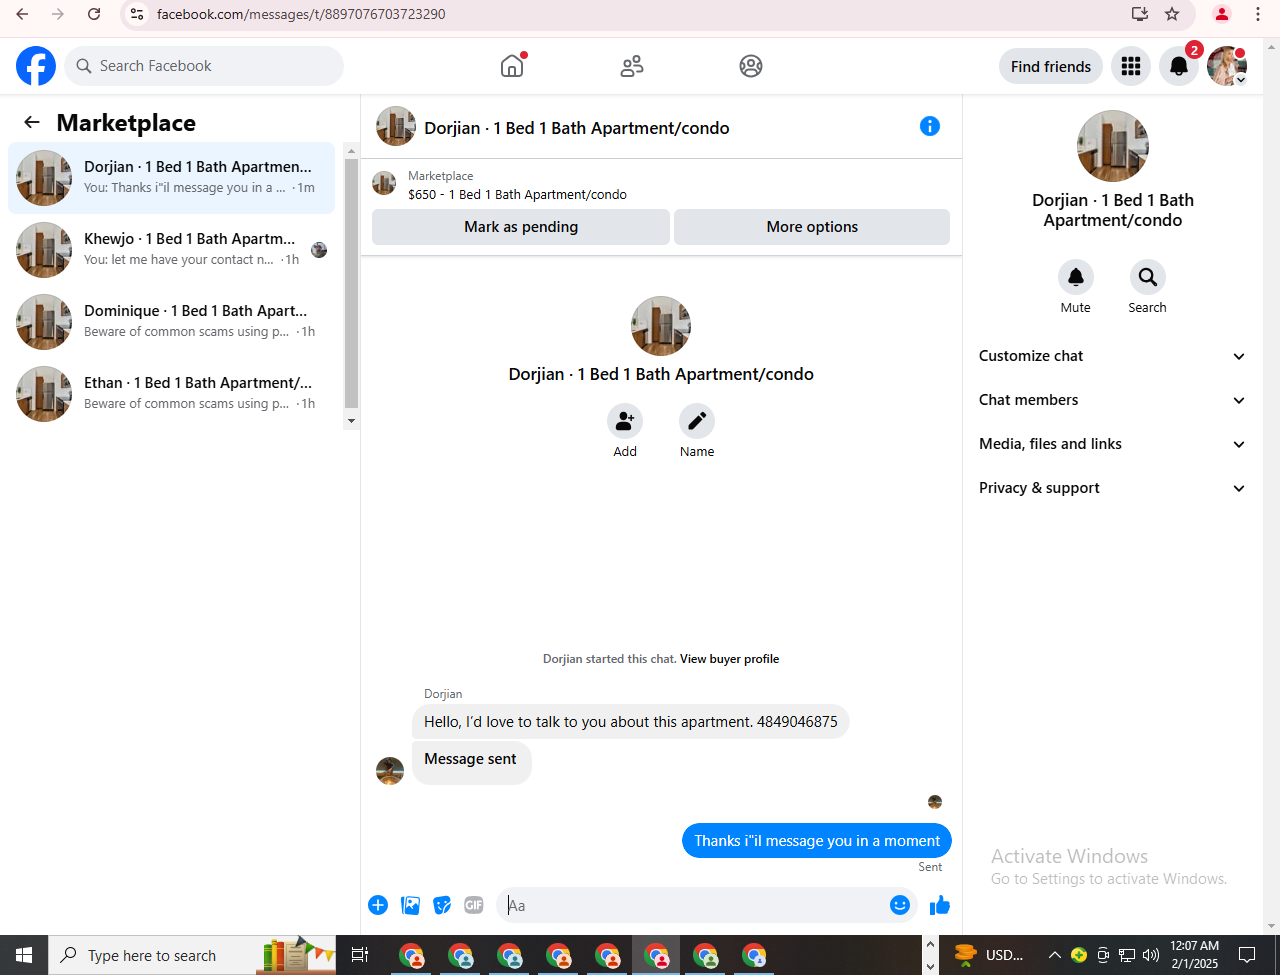The image size is (1280, 975).
Task: Open the notifications bell
Action: [x=1179, y=66]
